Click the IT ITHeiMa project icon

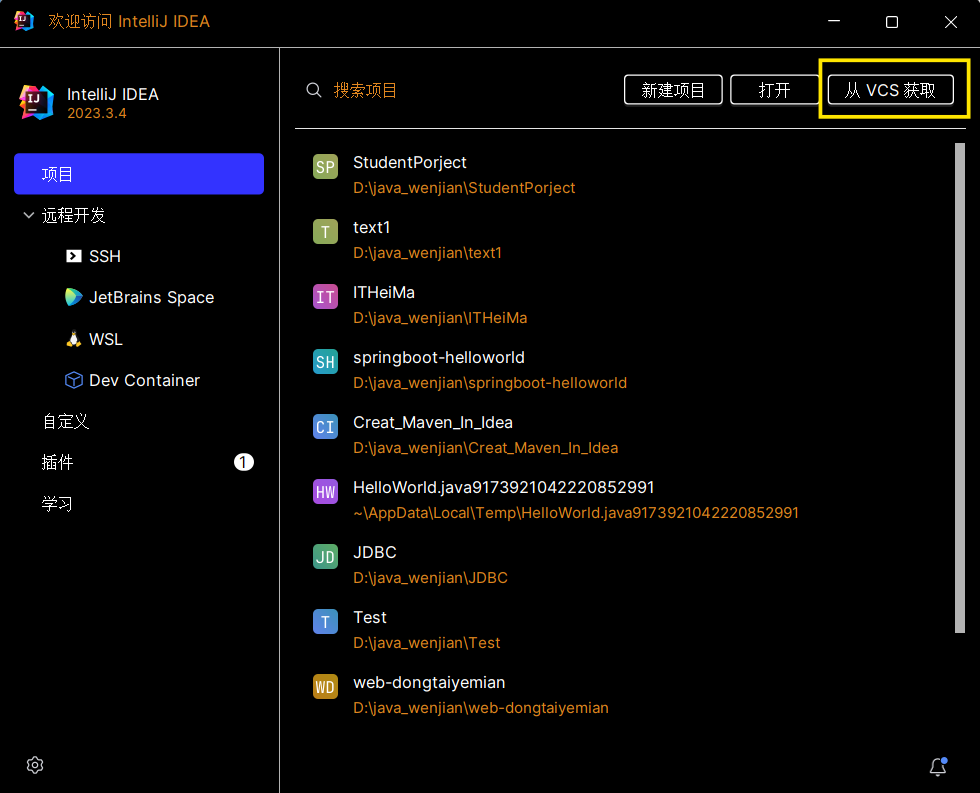click(x=325, y=297)
